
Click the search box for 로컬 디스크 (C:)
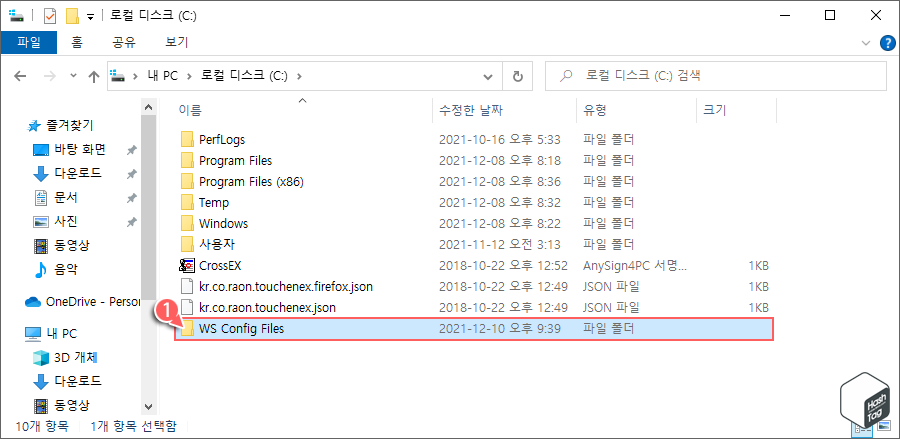point(715,76)
